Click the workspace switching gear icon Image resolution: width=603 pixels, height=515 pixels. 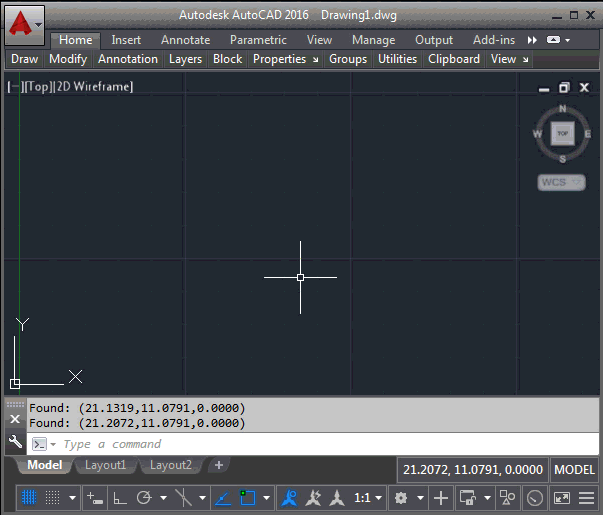tap(401, 498)
